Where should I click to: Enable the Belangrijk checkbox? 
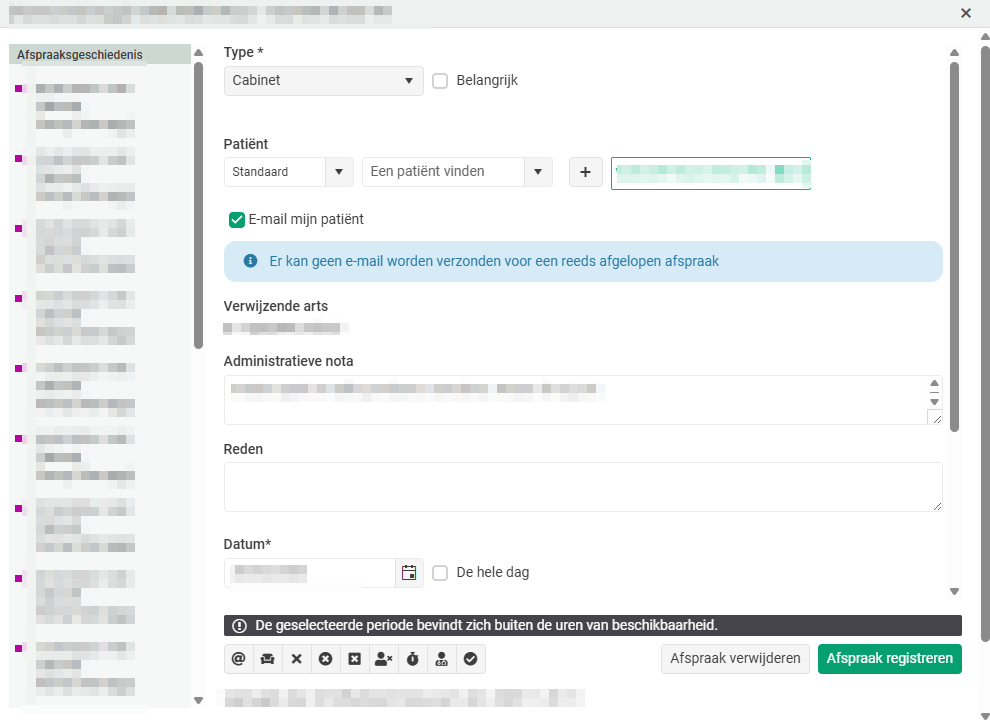pos(440,81)
